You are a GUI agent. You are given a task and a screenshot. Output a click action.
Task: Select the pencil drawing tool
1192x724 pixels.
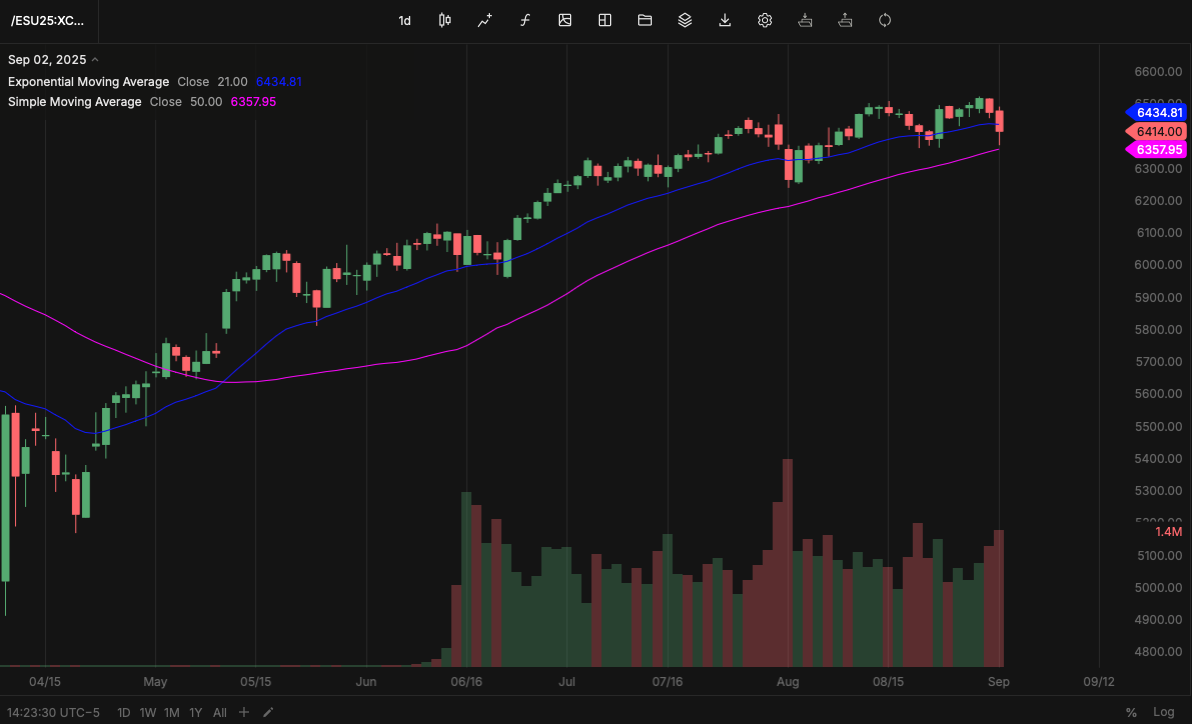(x=267, y=712)
